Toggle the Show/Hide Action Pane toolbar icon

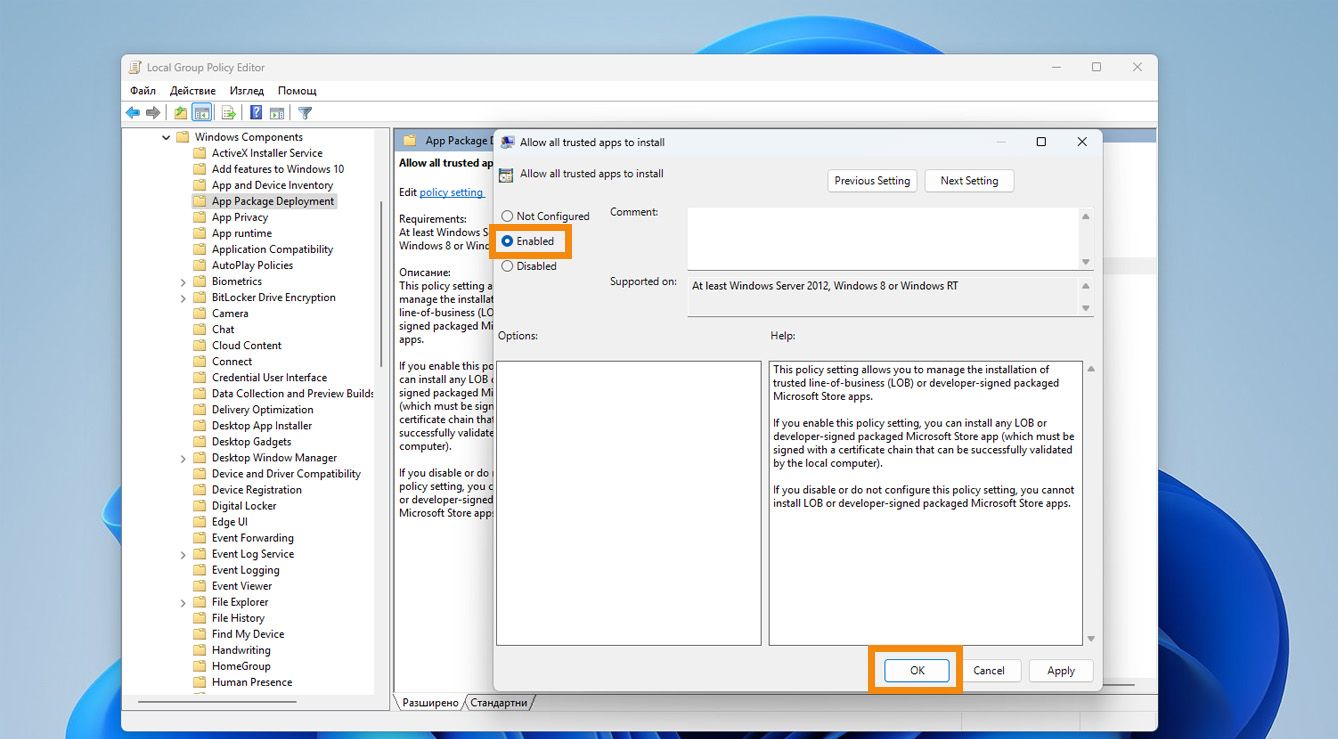pyautogui.click(x=277, y=113)
